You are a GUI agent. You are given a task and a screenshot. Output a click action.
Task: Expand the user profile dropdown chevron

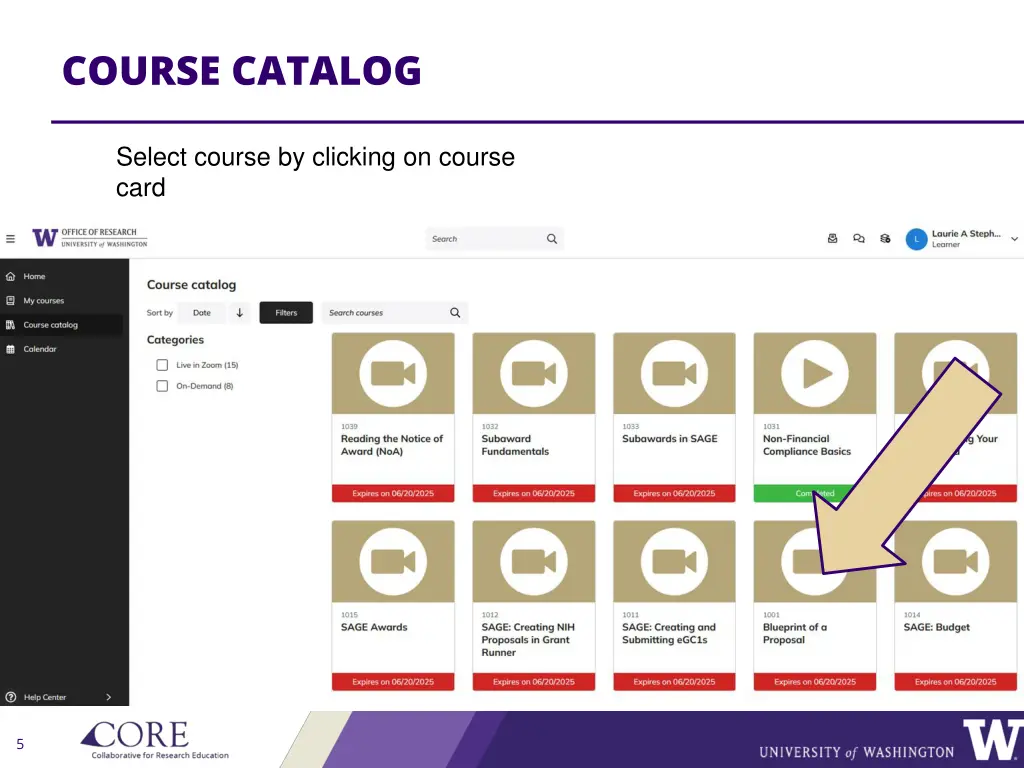[1014, 239]
